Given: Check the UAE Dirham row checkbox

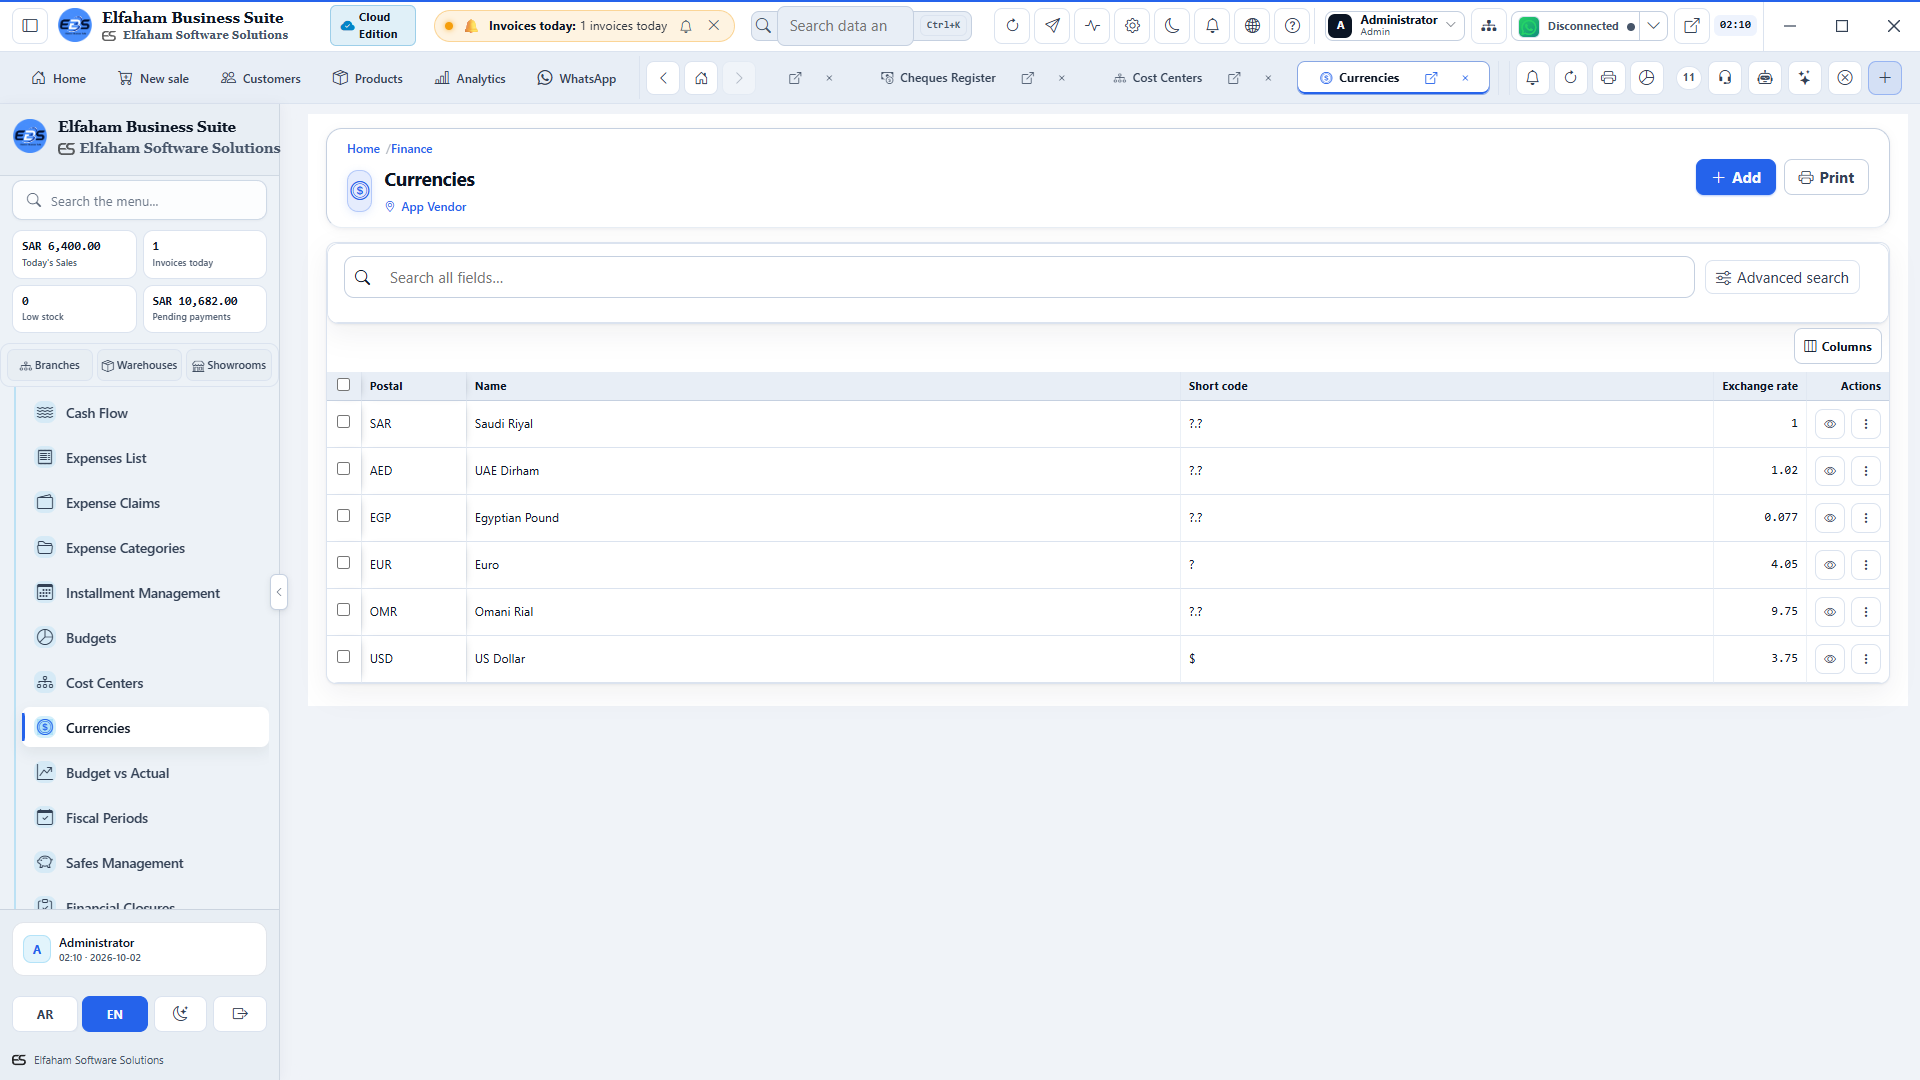Looking at the screenshot, I should pos(344,469).
